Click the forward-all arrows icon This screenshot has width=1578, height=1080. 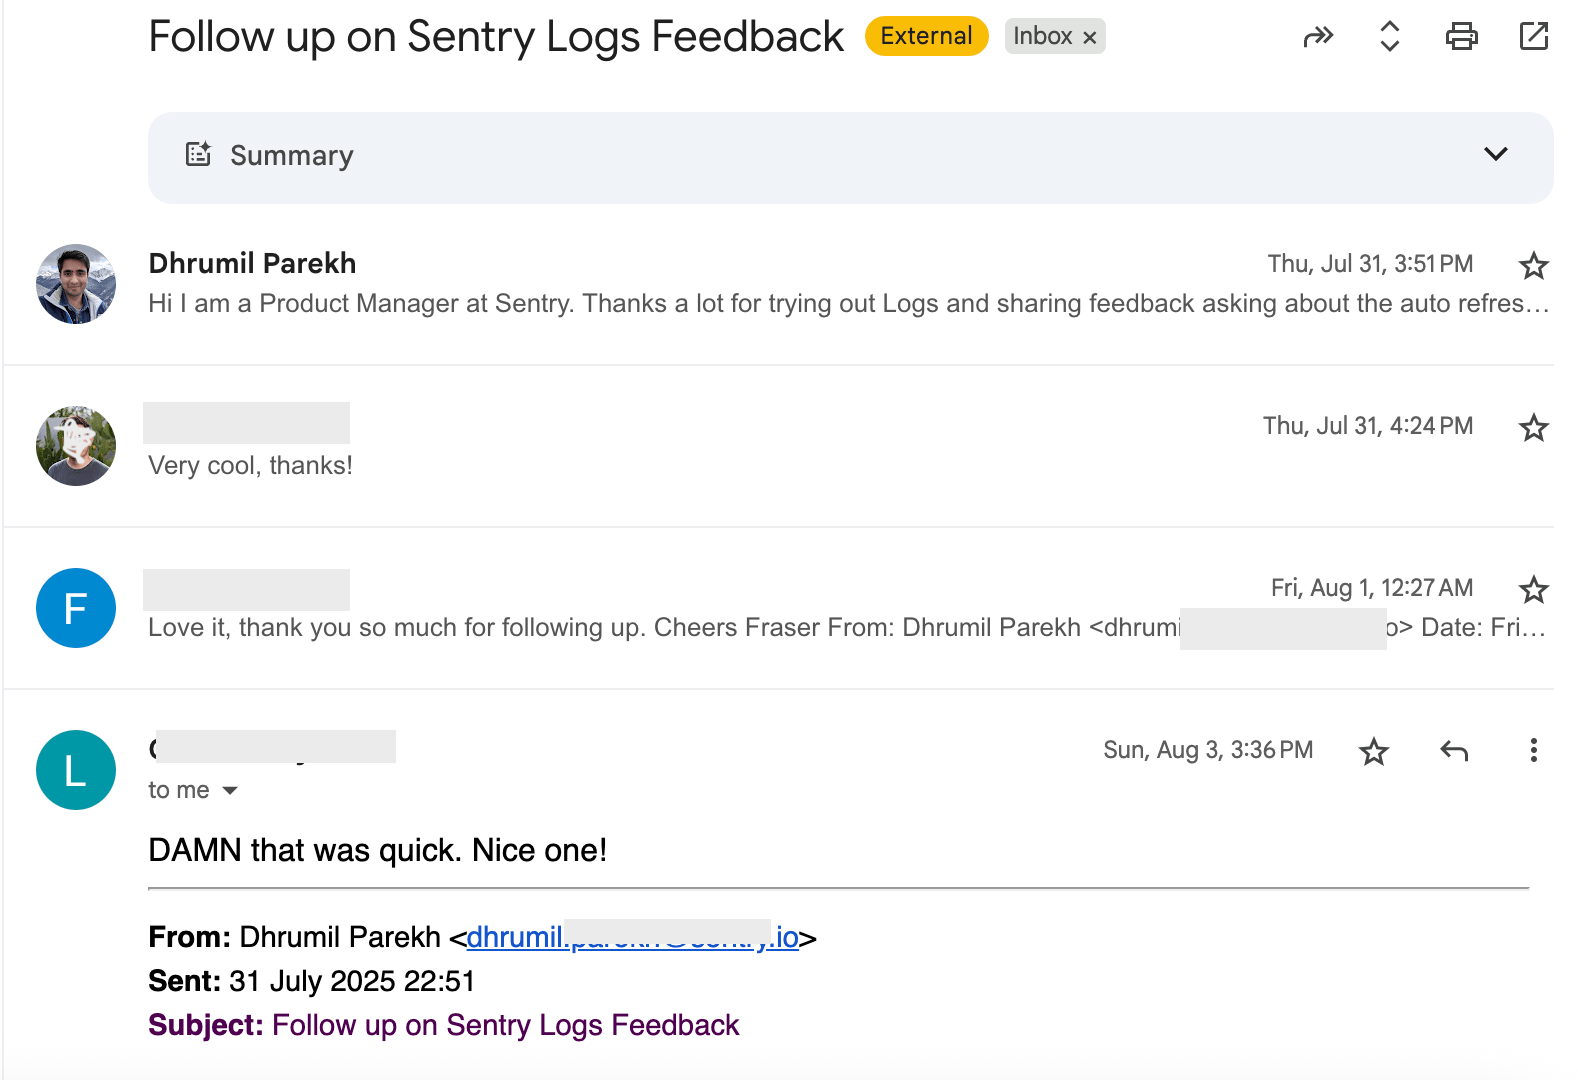click(x=1318, y=37)
